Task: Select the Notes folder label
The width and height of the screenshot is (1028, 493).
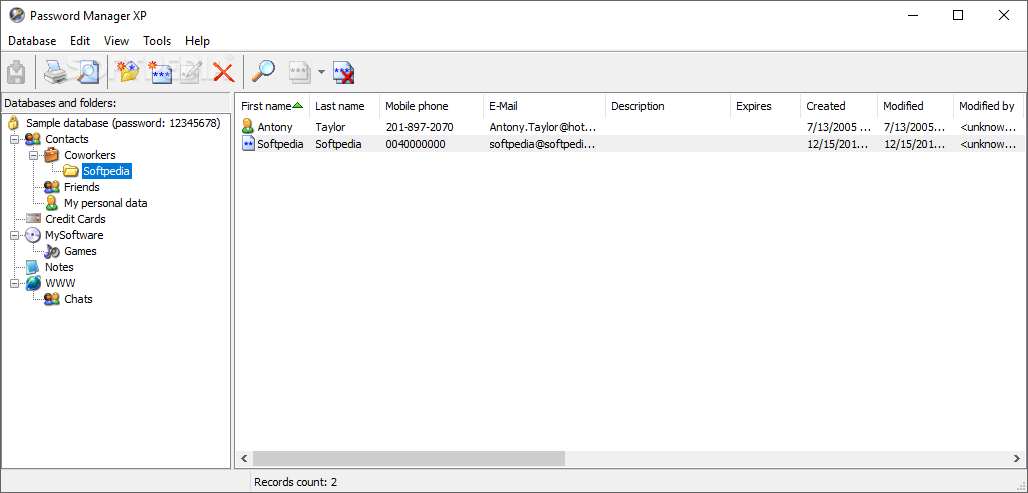Action: click(x=59, y=267)
